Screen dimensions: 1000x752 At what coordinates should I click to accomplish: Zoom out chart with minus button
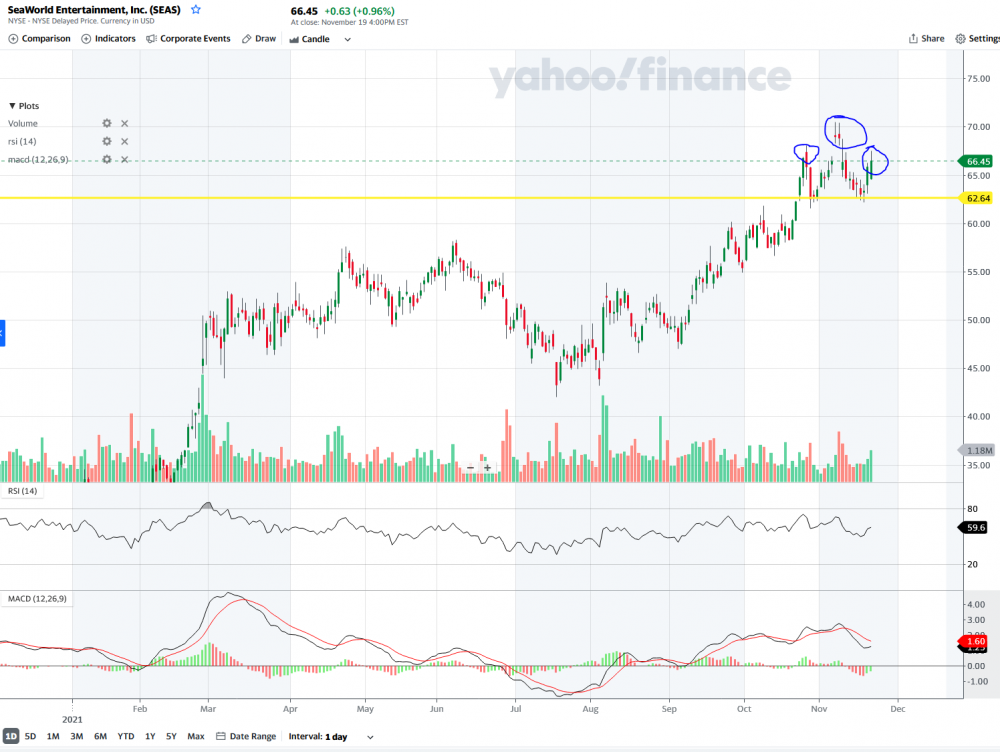click(x=471, y=468)
